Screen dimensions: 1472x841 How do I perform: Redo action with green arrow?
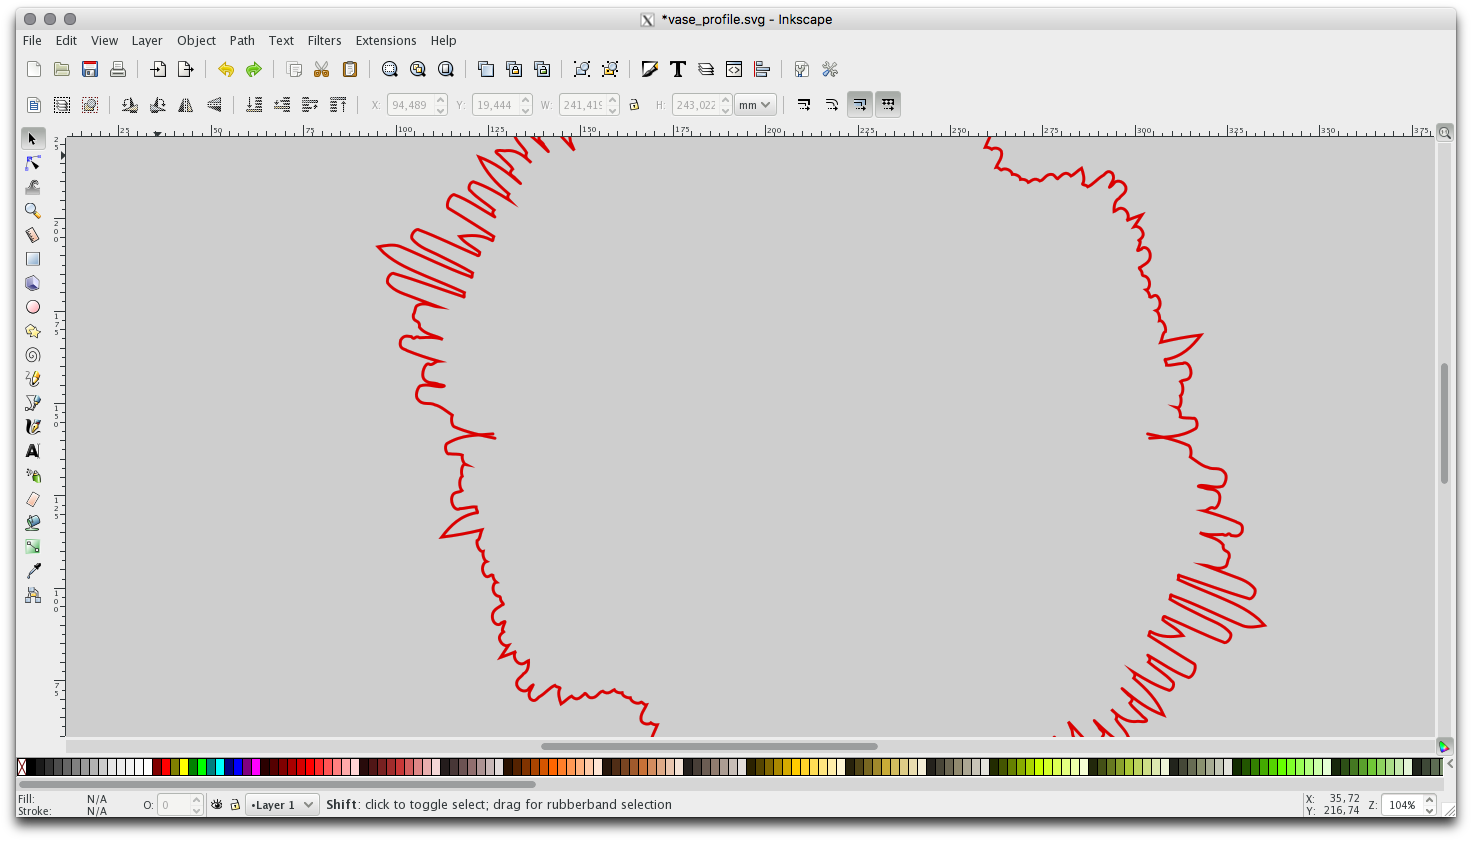pyautogui.click(x=254, y=69)
